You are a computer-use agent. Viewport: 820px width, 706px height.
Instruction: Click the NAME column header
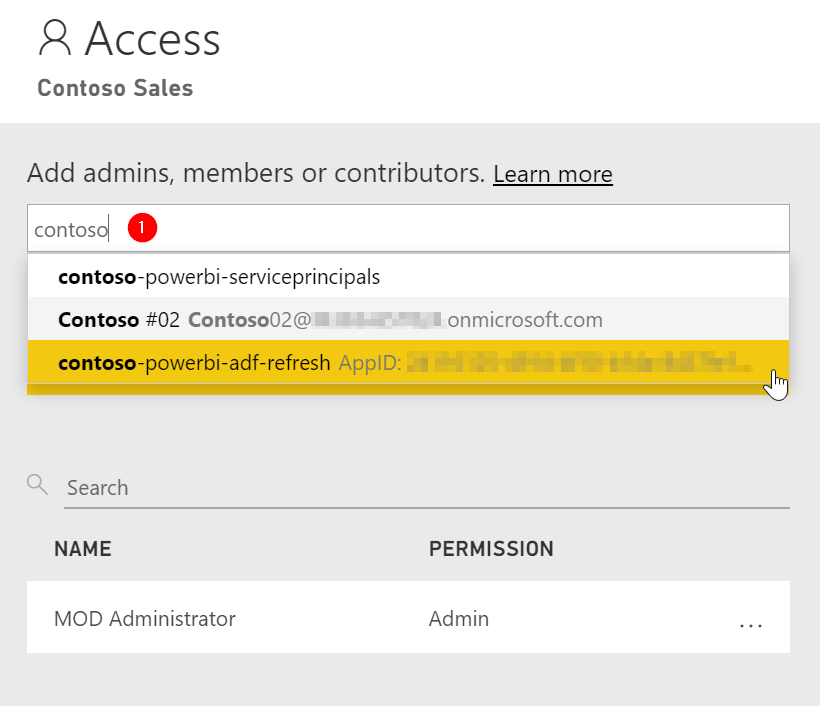(83, 549)
